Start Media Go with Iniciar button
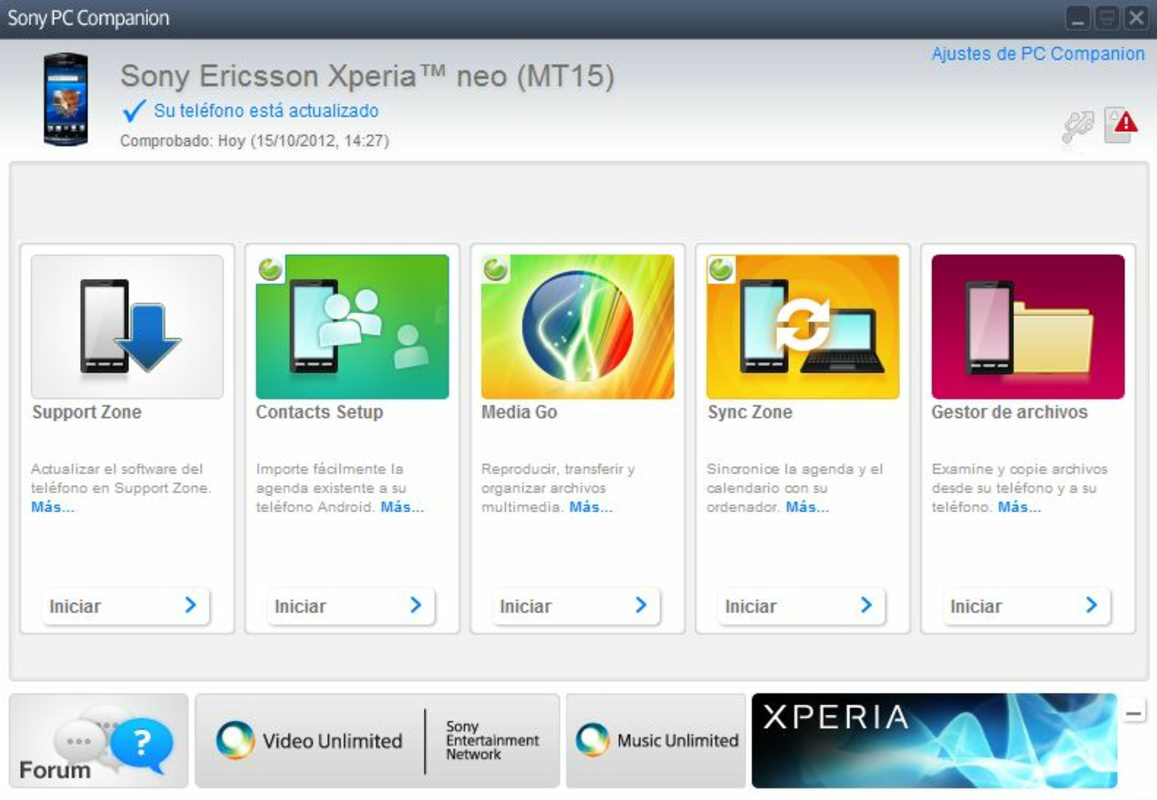 576,606
